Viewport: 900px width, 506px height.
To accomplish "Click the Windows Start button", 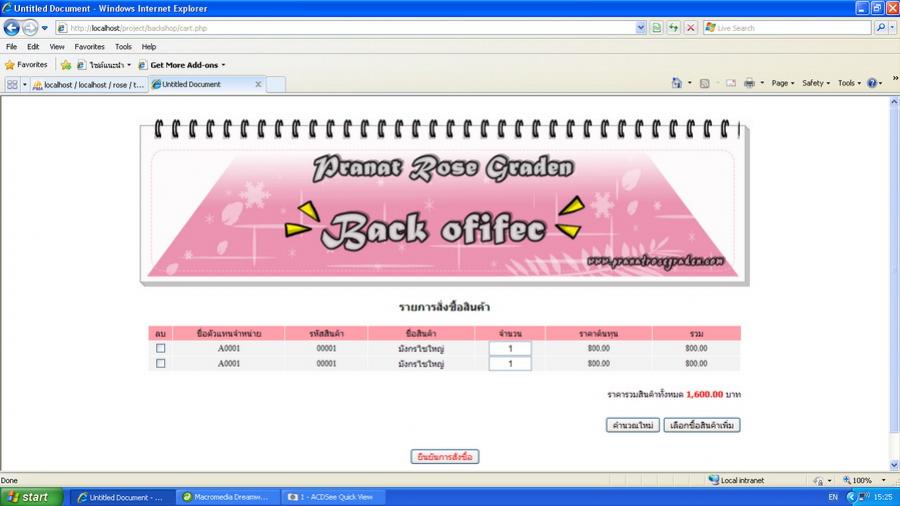I will 32,497.
